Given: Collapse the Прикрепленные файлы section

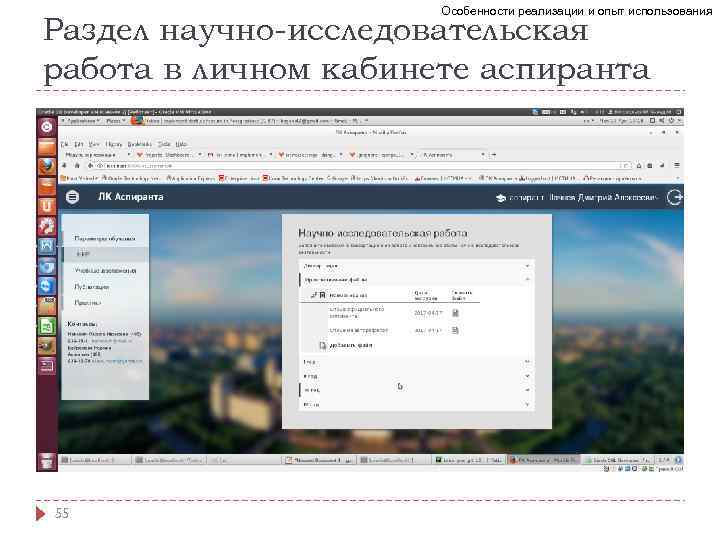Looking at the screenshot, I should coord(416,279).
